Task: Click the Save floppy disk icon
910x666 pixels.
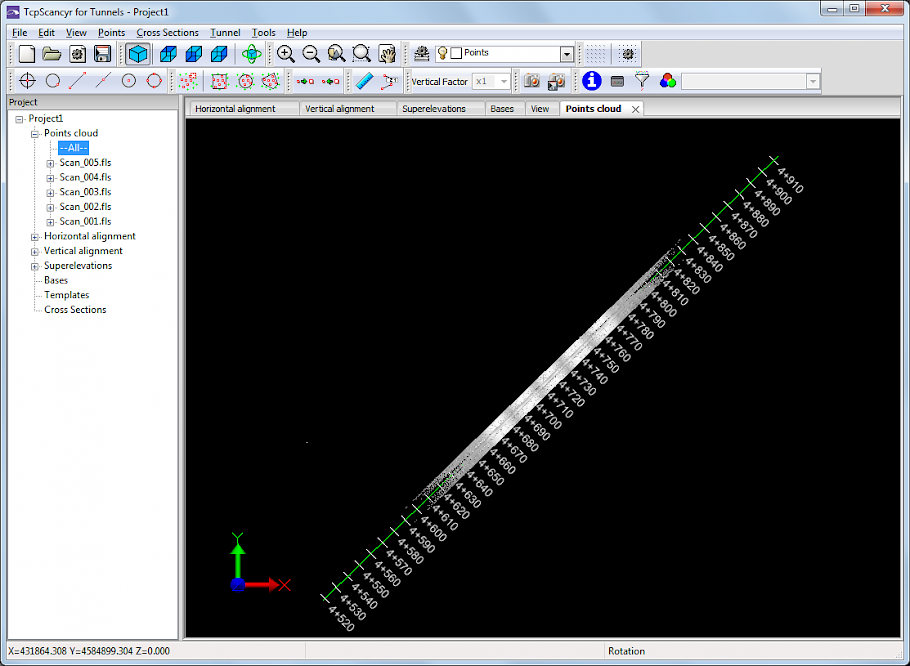Action: [102, 54]
